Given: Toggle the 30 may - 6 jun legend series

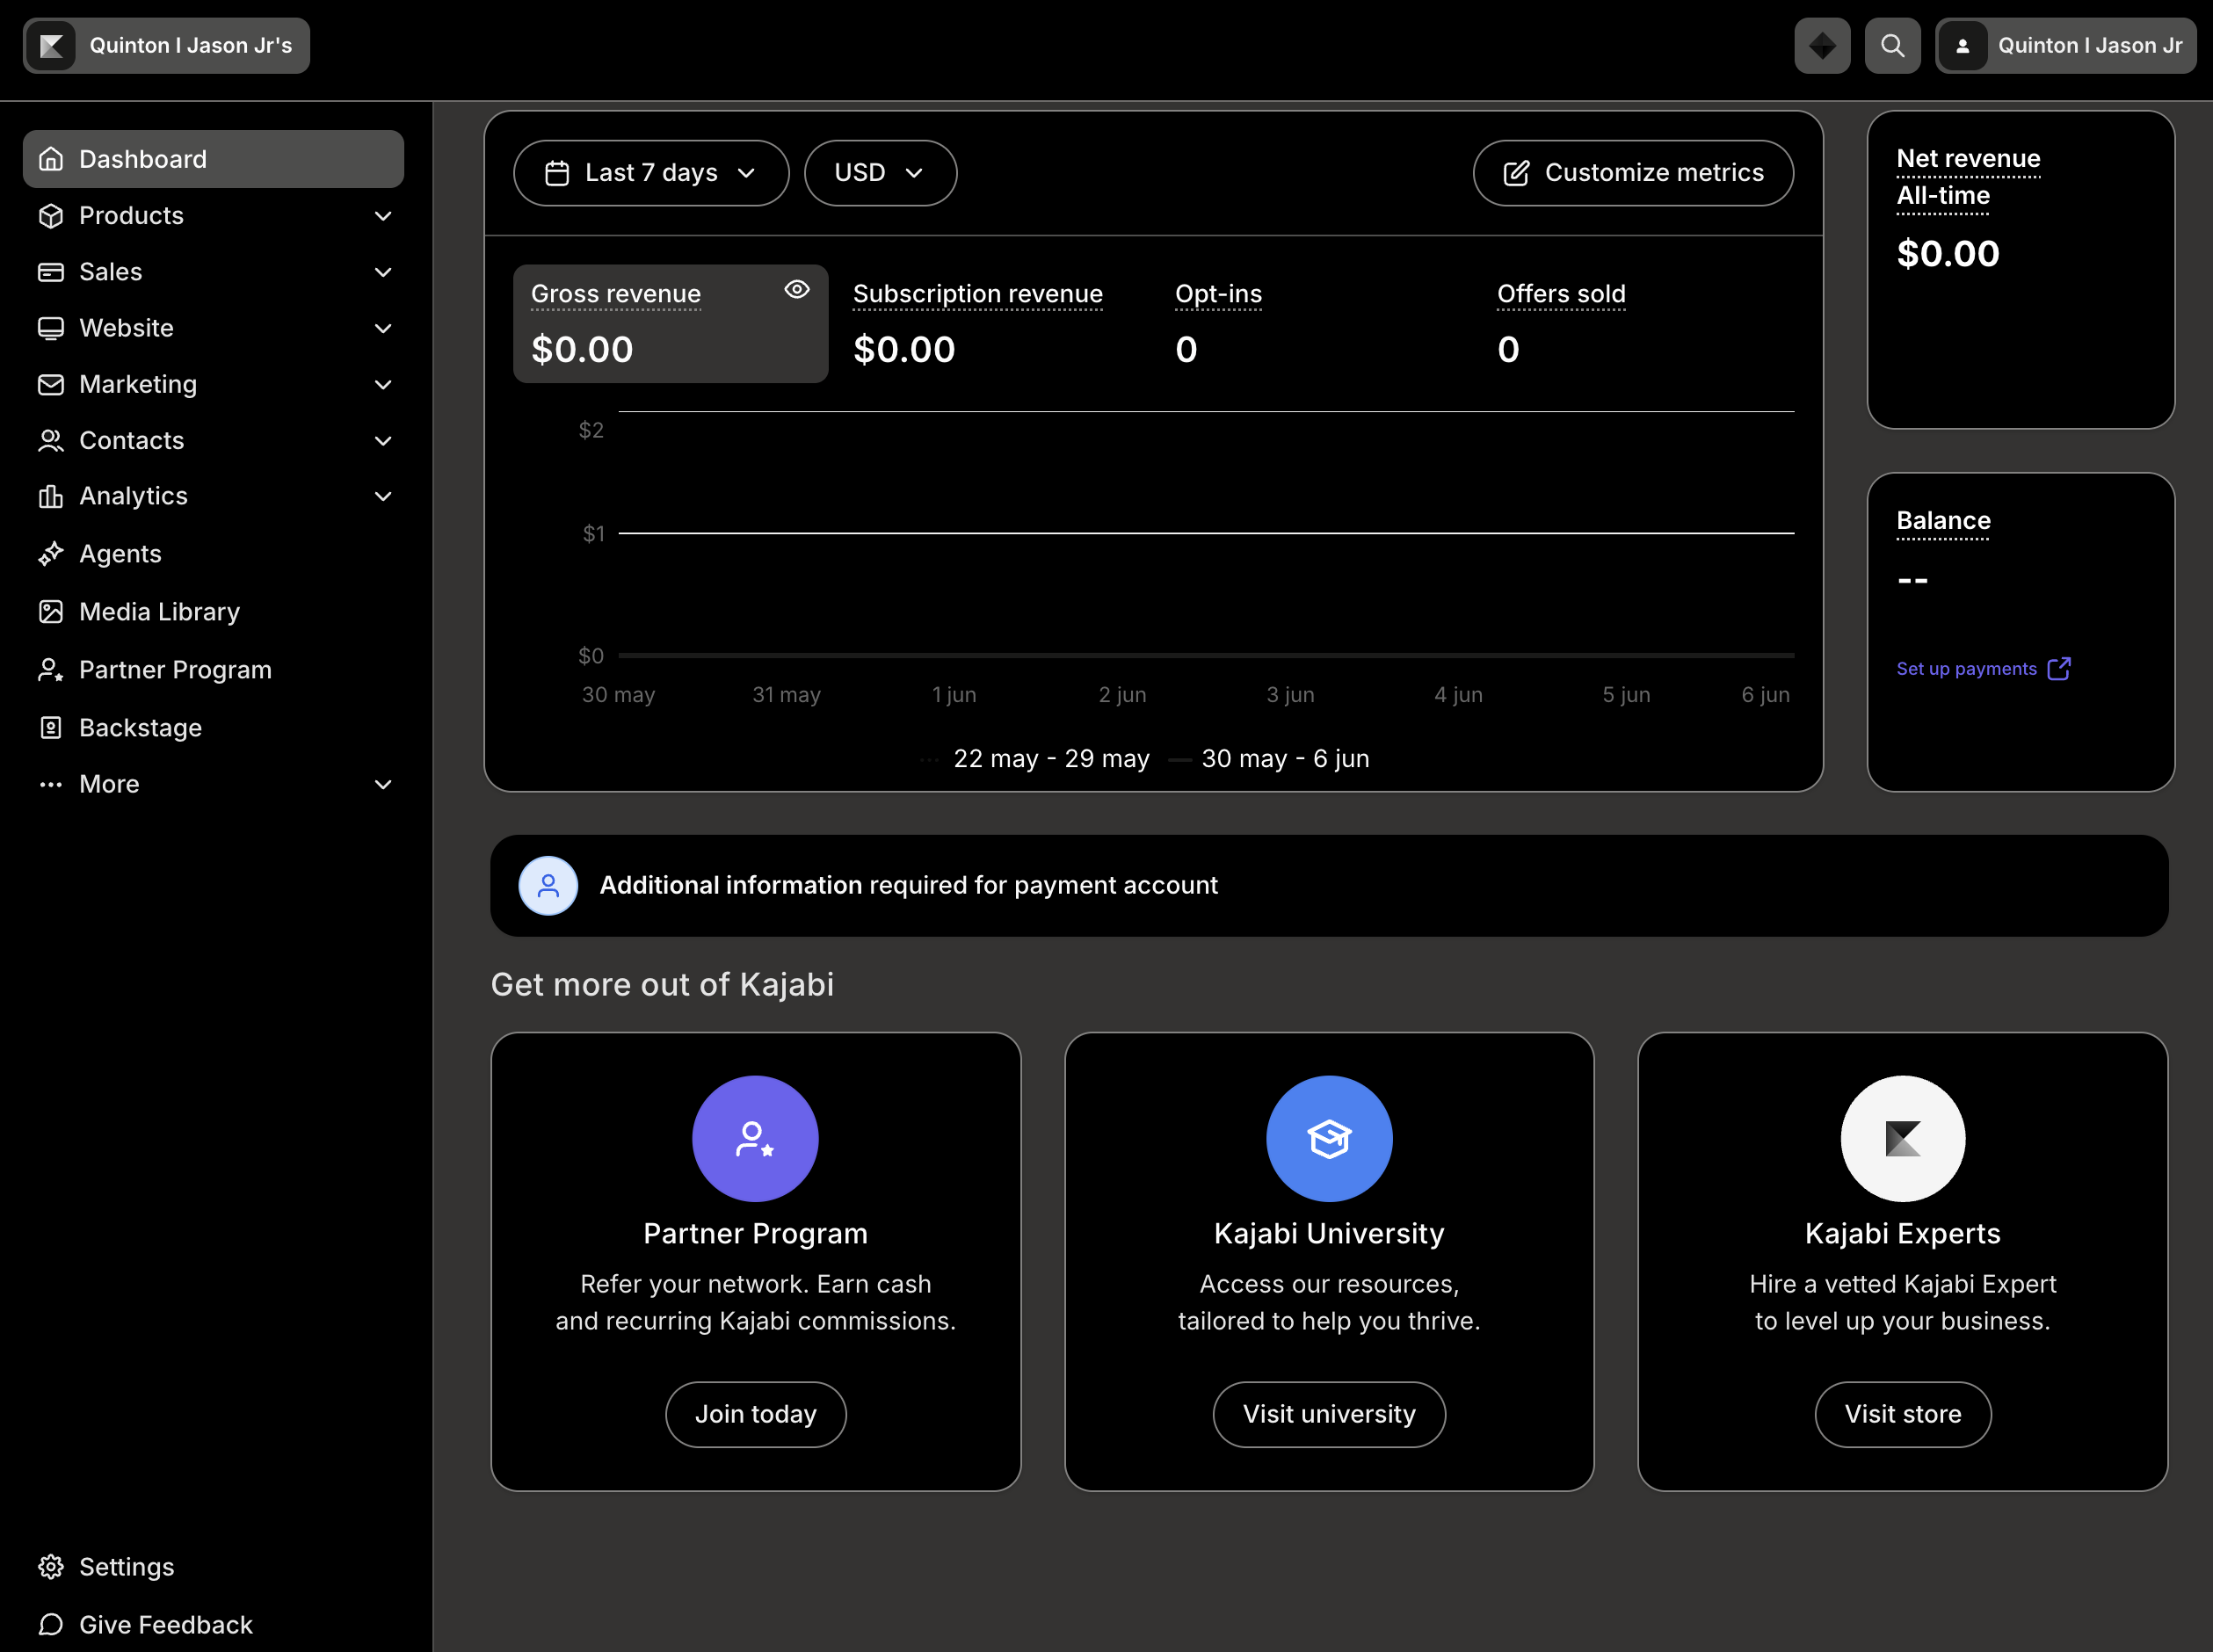Looking at the screenshot, I should tap(1268, 758).
